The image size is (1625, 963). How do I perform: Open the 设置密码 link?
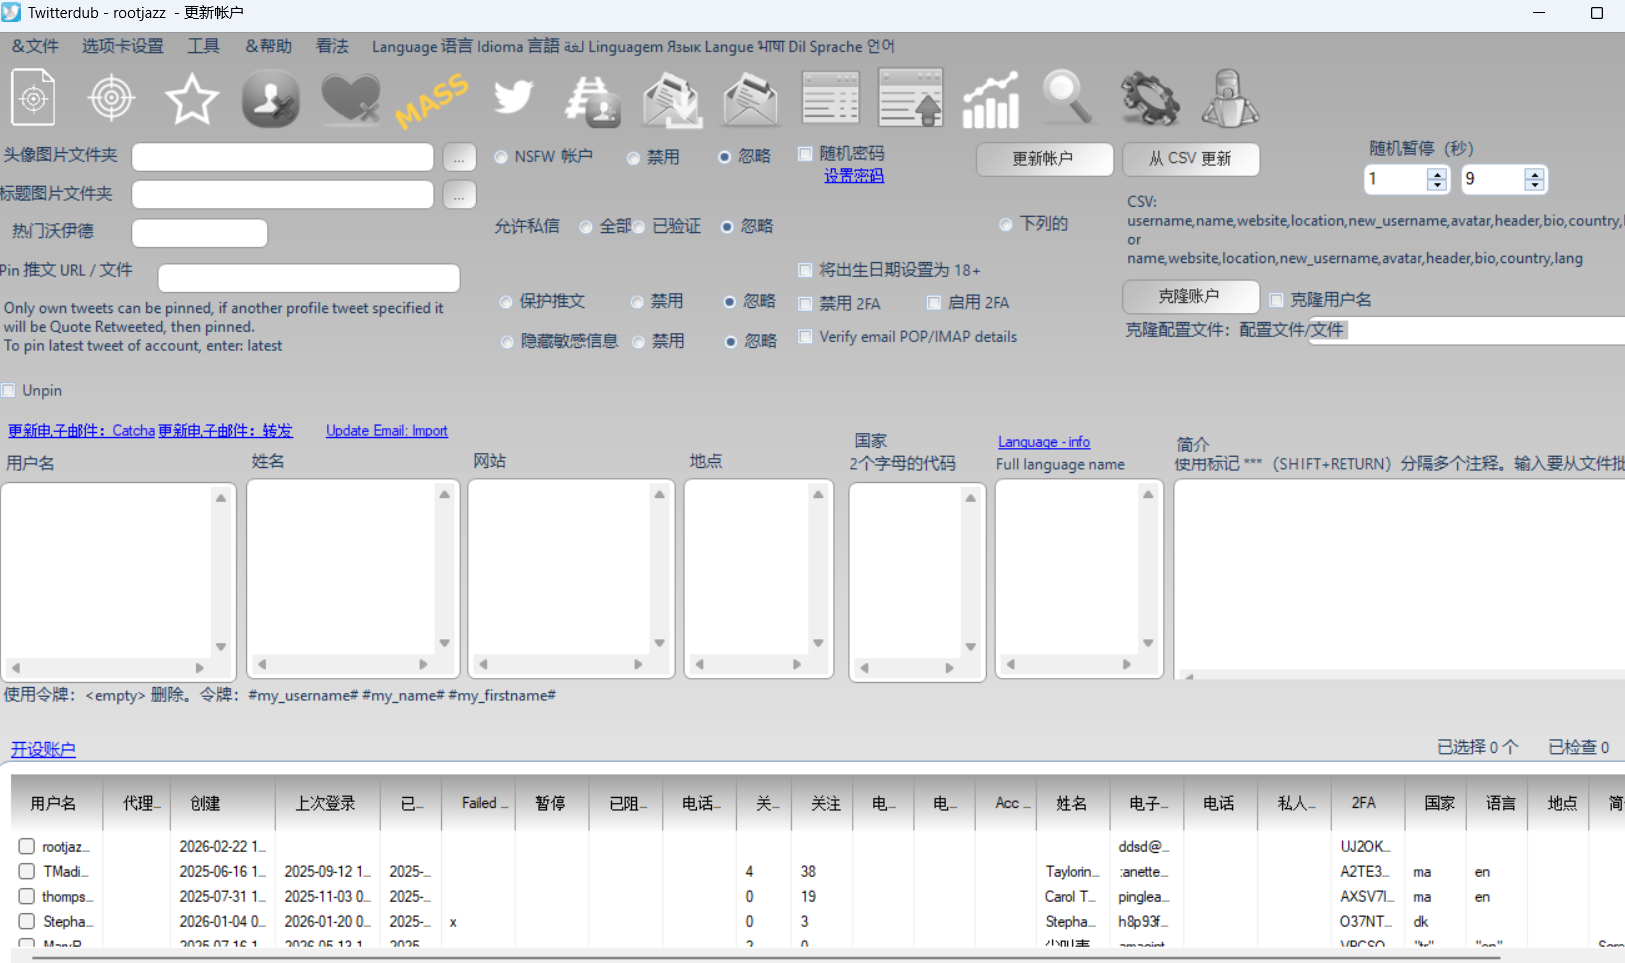(x=854, y=176)
